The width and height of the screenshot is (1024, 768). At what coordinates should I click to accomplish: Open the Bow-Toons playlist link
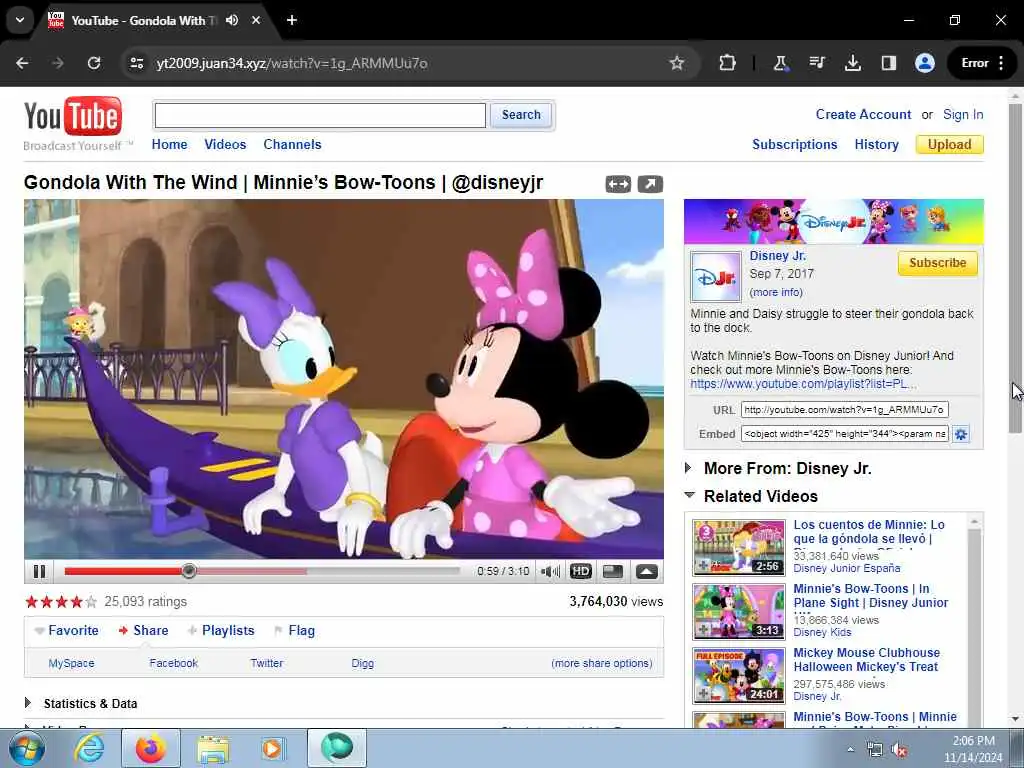point(803,384)
